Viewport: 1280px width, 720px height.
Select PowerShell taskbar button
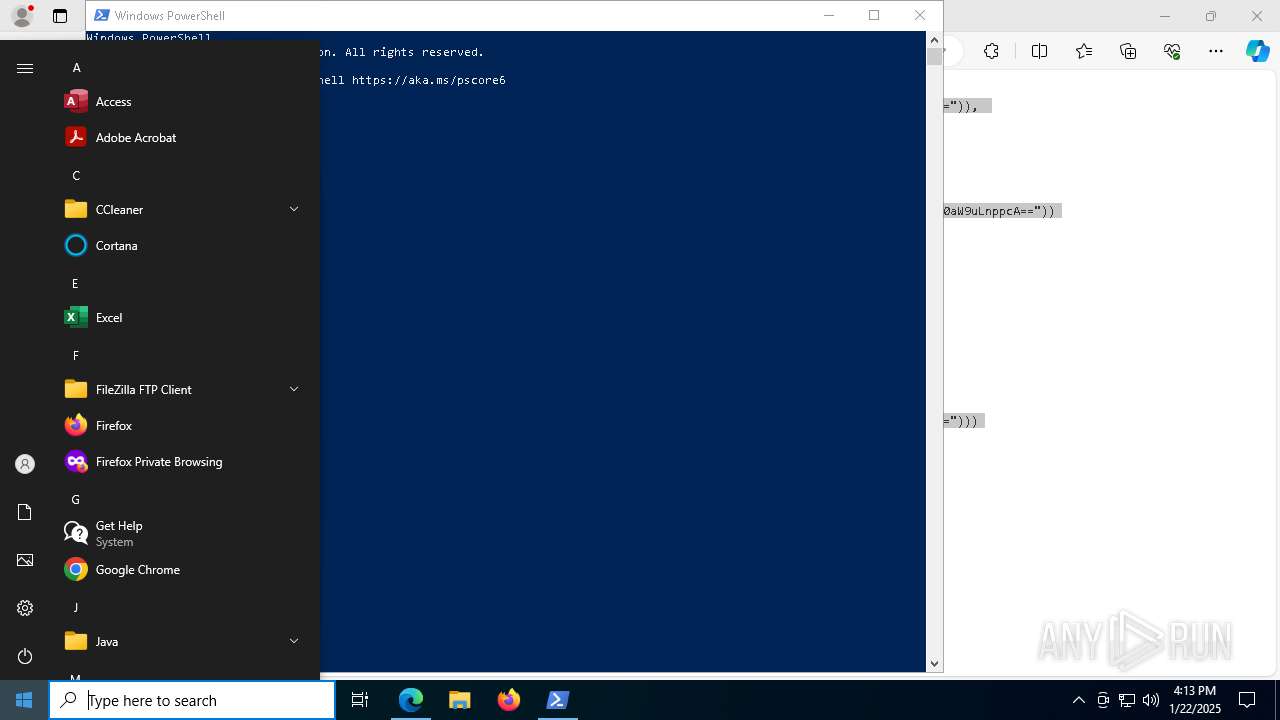pos(558,700)
